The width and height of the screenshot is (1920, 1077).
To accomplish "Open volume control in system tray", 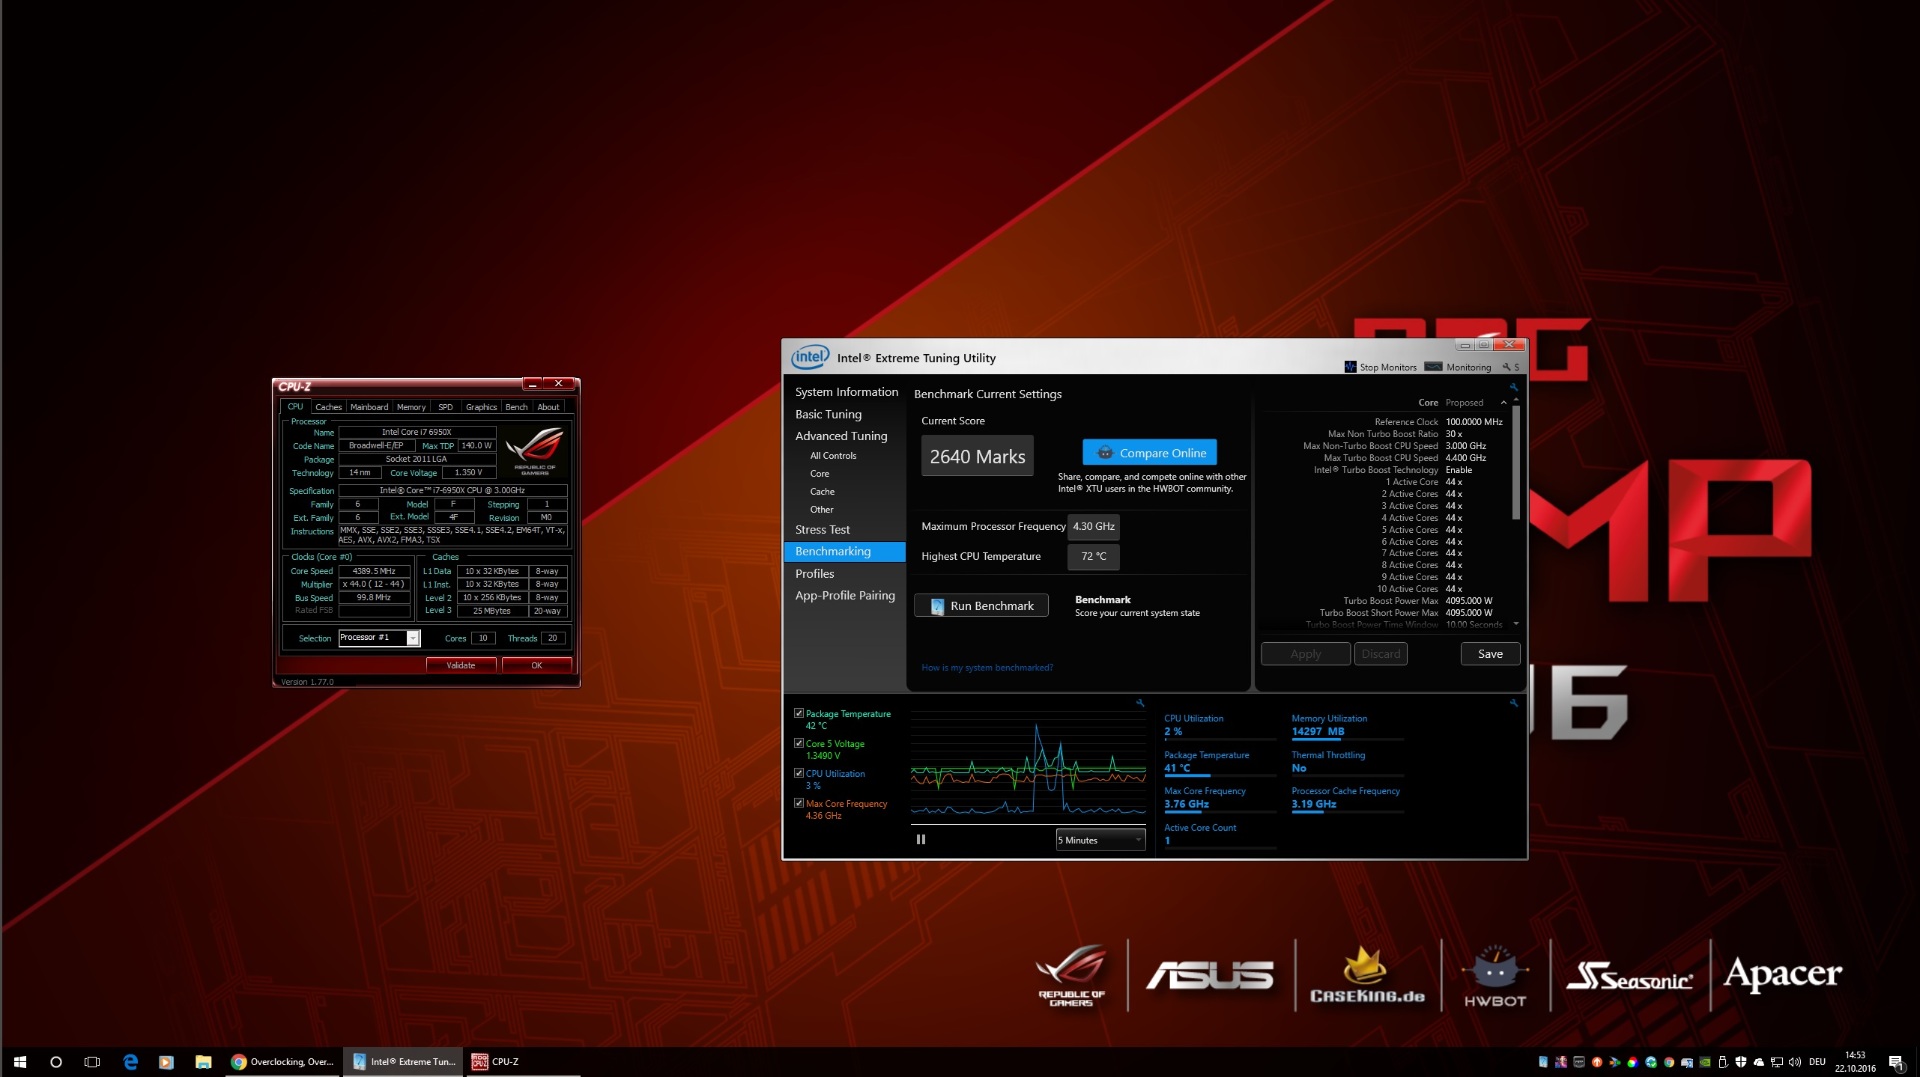I will (x=1795, y=1062).
